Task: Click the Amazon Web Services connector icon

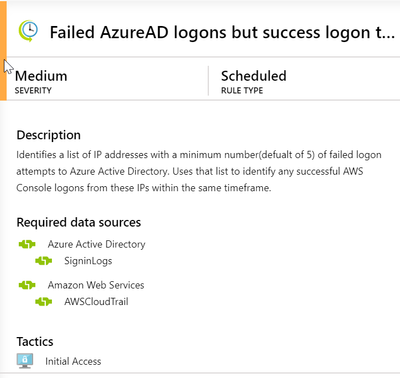Action: 27,285
